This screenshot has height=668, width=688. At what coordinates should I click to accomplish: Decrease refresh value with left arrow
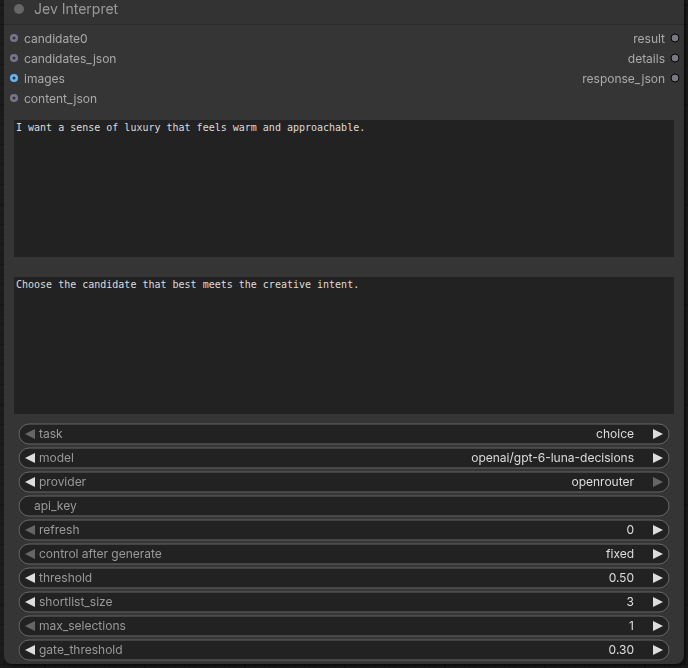(30, 530)
